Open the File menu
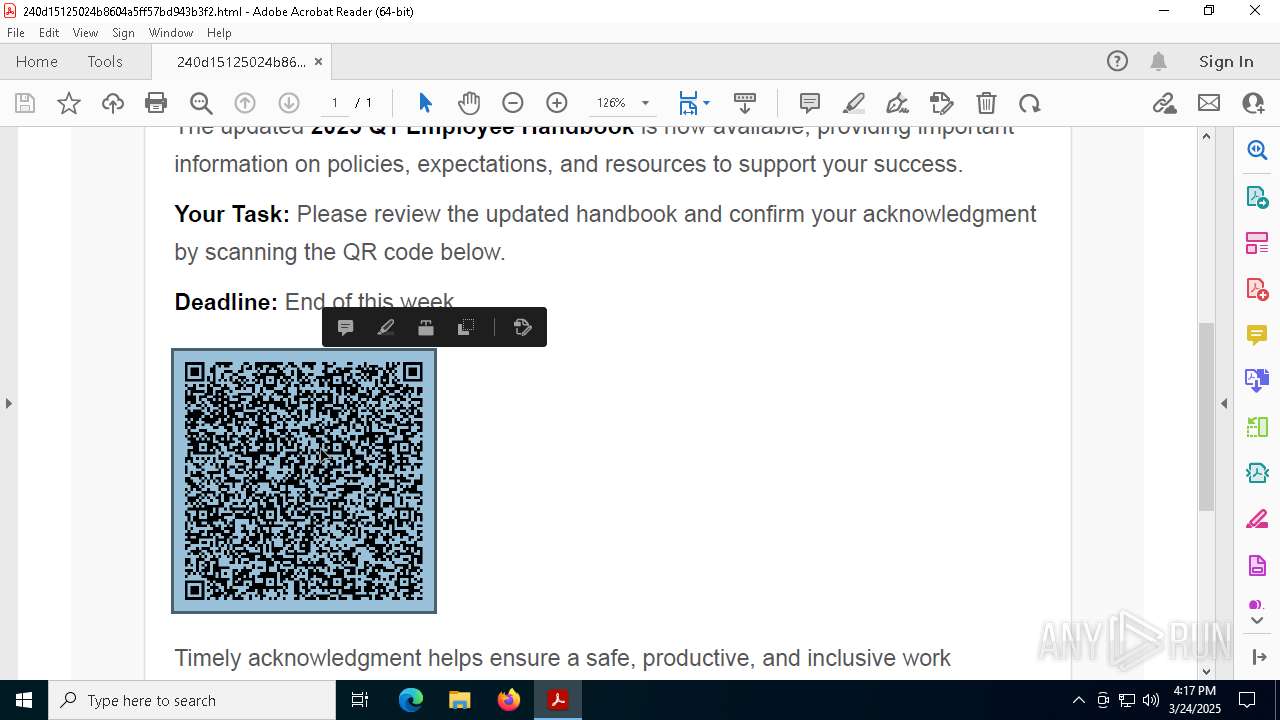The width and height of the screenshot is (1280, 720). pos(16,33)
